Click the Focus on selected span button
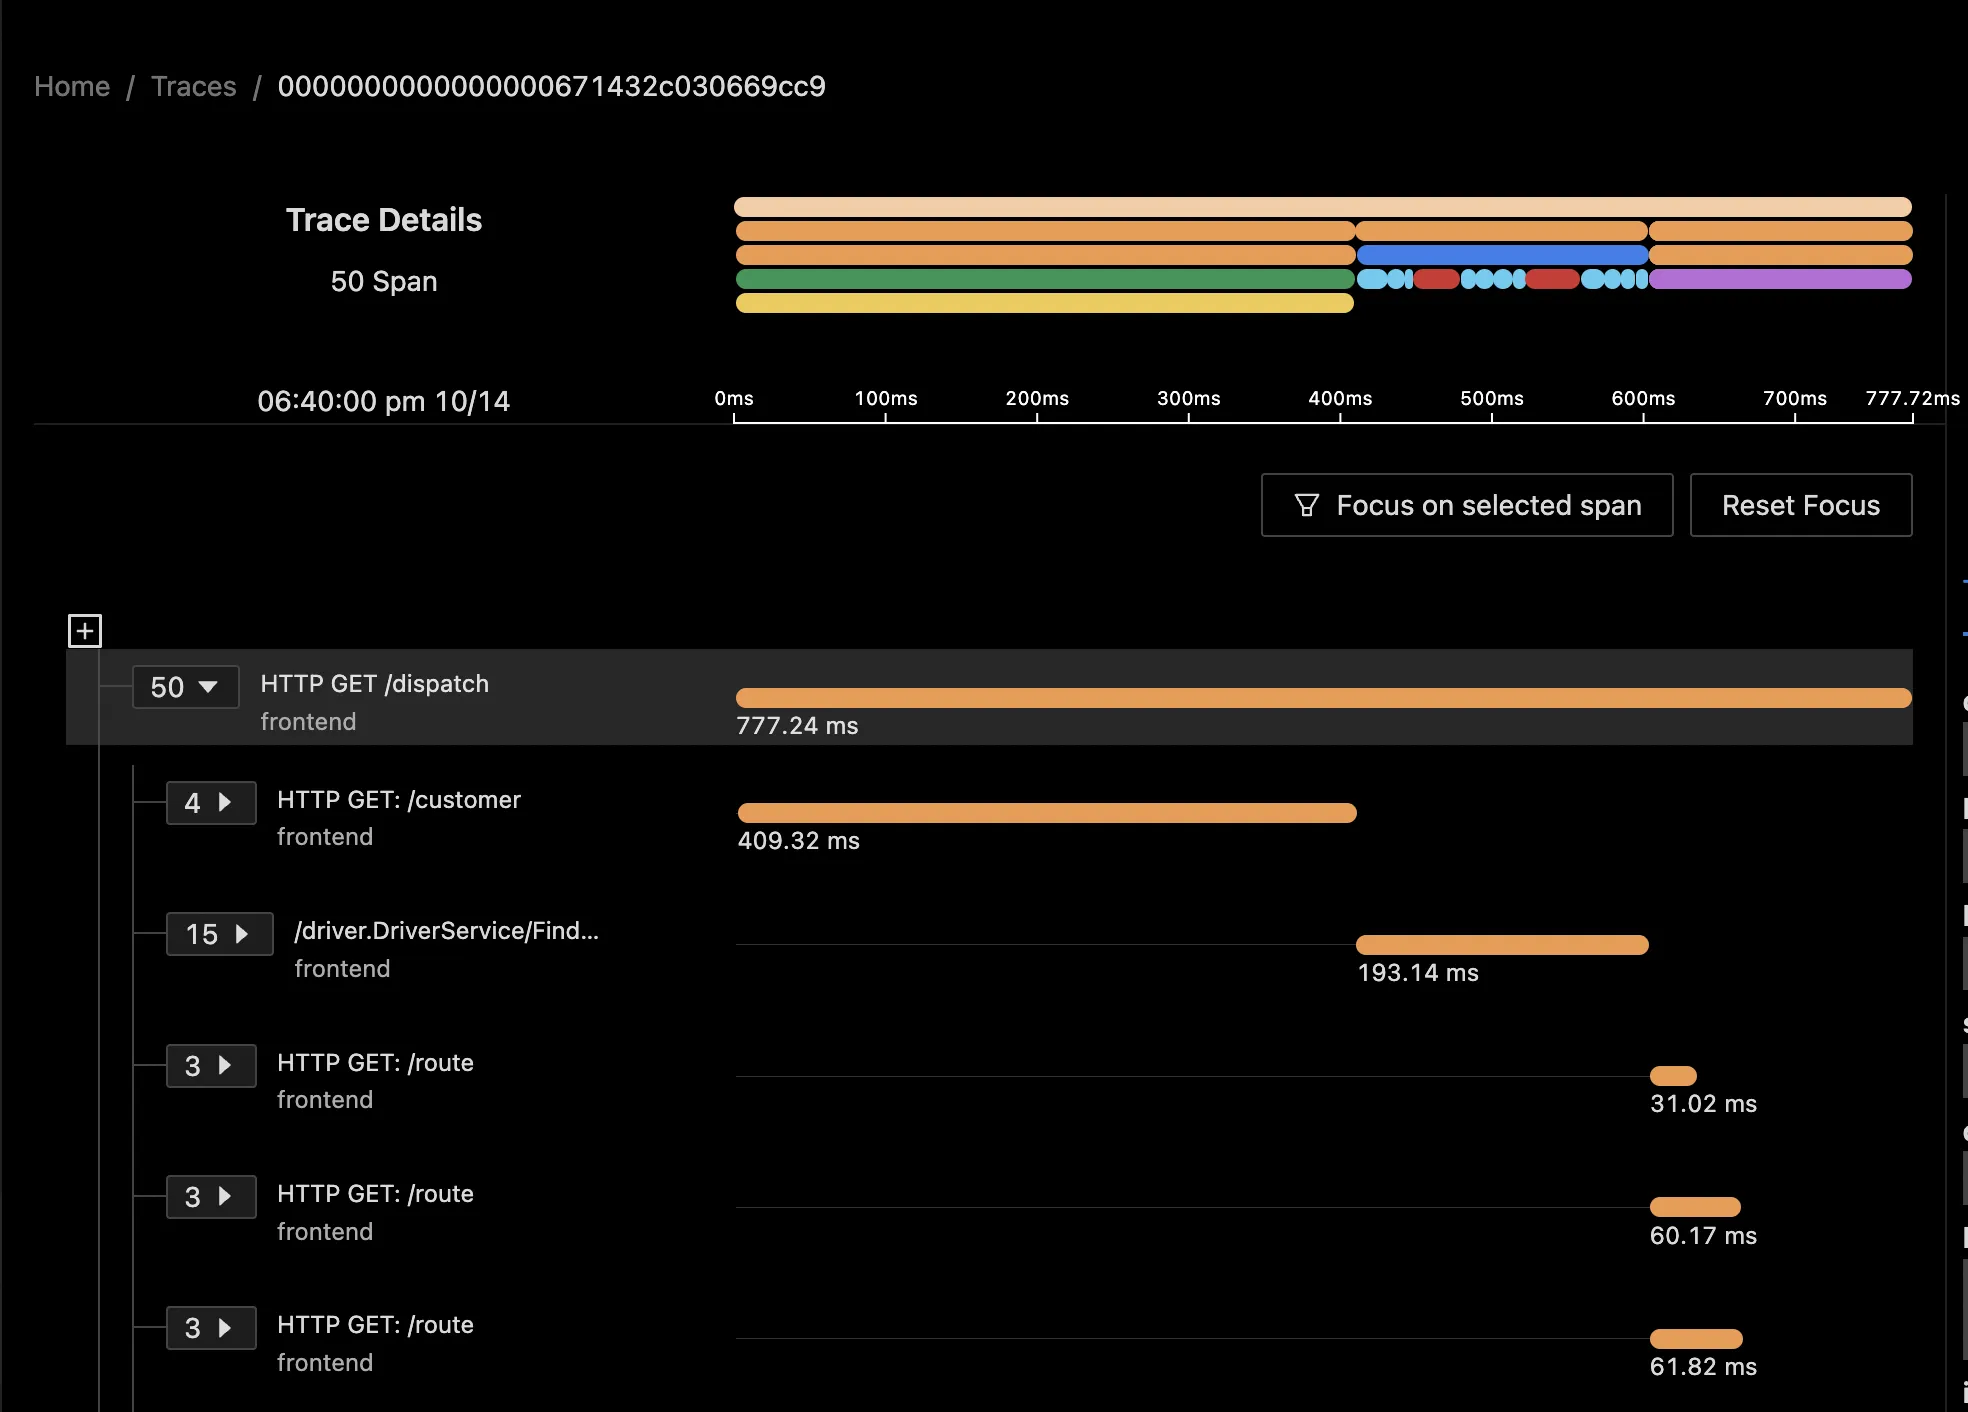Viewport: 1968px width, 1412px height. point(1467,505)
